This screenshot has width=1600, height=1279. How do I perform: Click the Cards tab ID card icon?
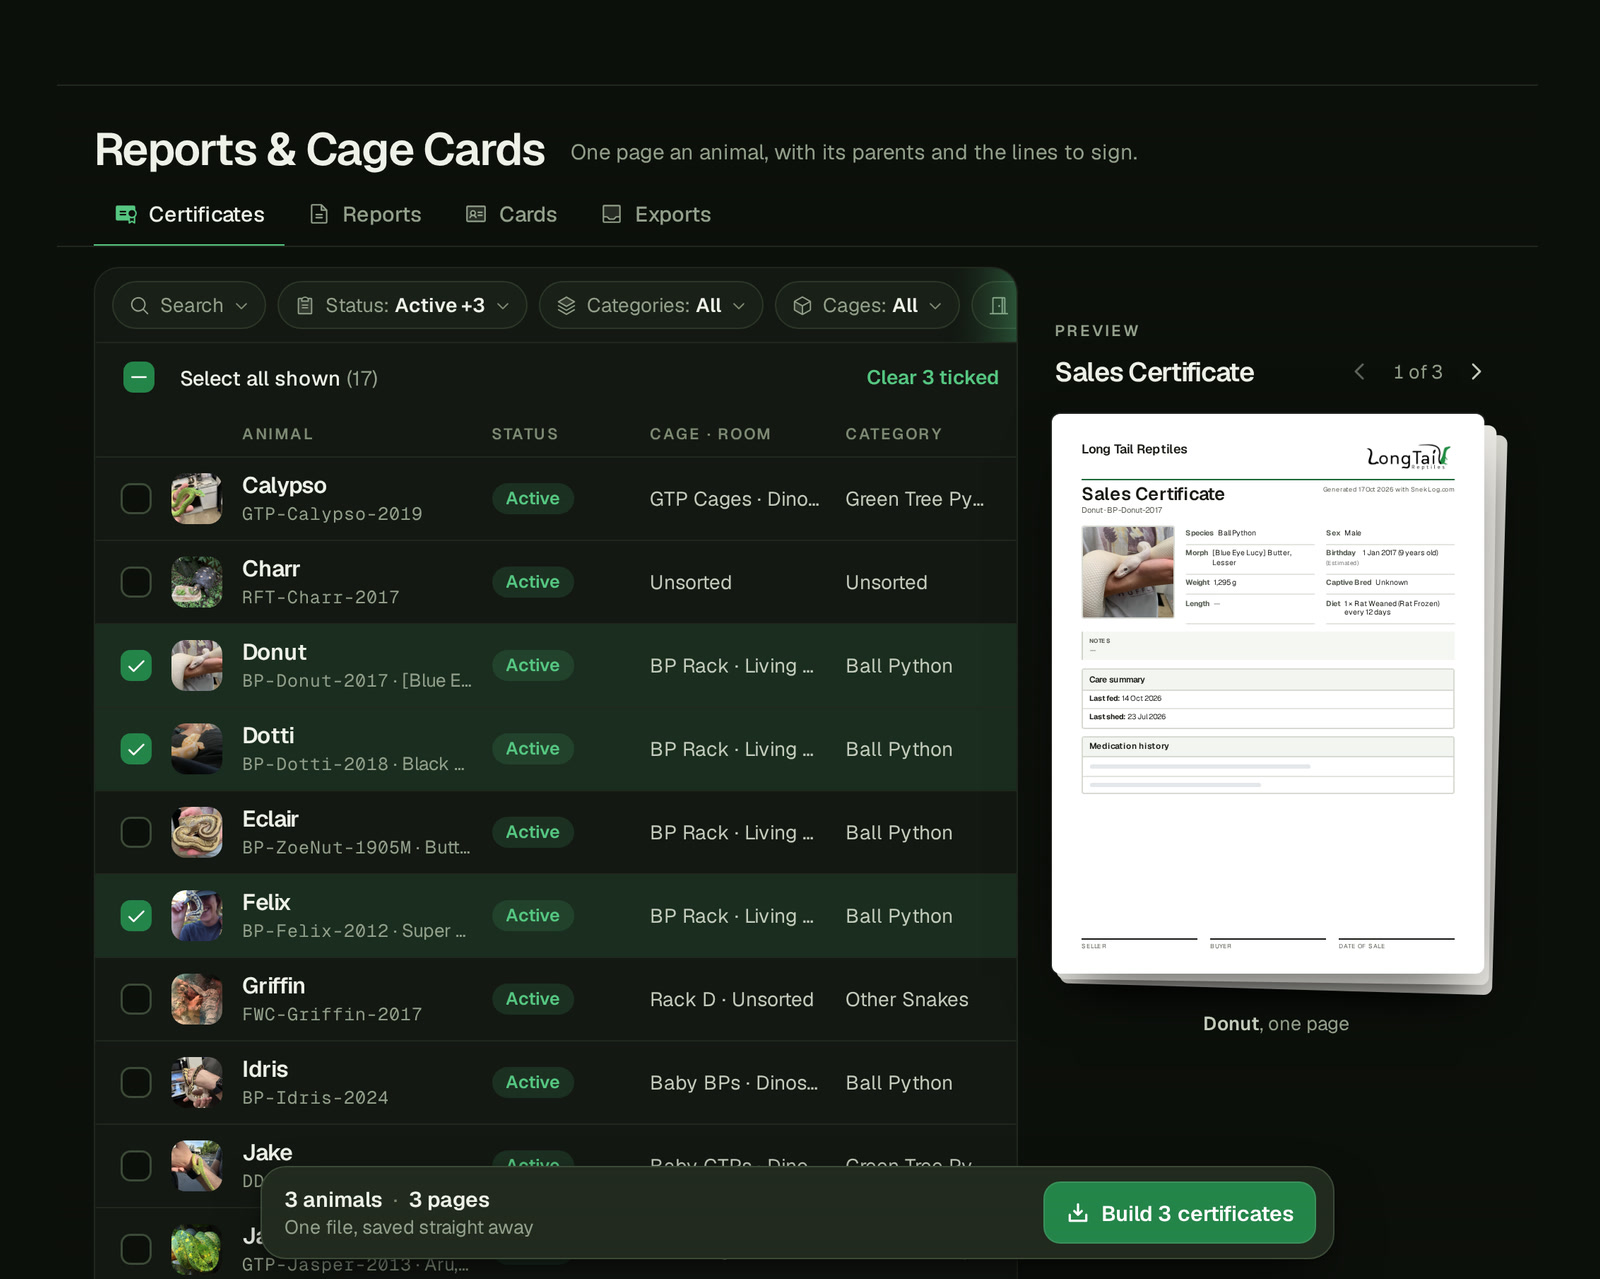pyautogui.click(x=476, y=215)
